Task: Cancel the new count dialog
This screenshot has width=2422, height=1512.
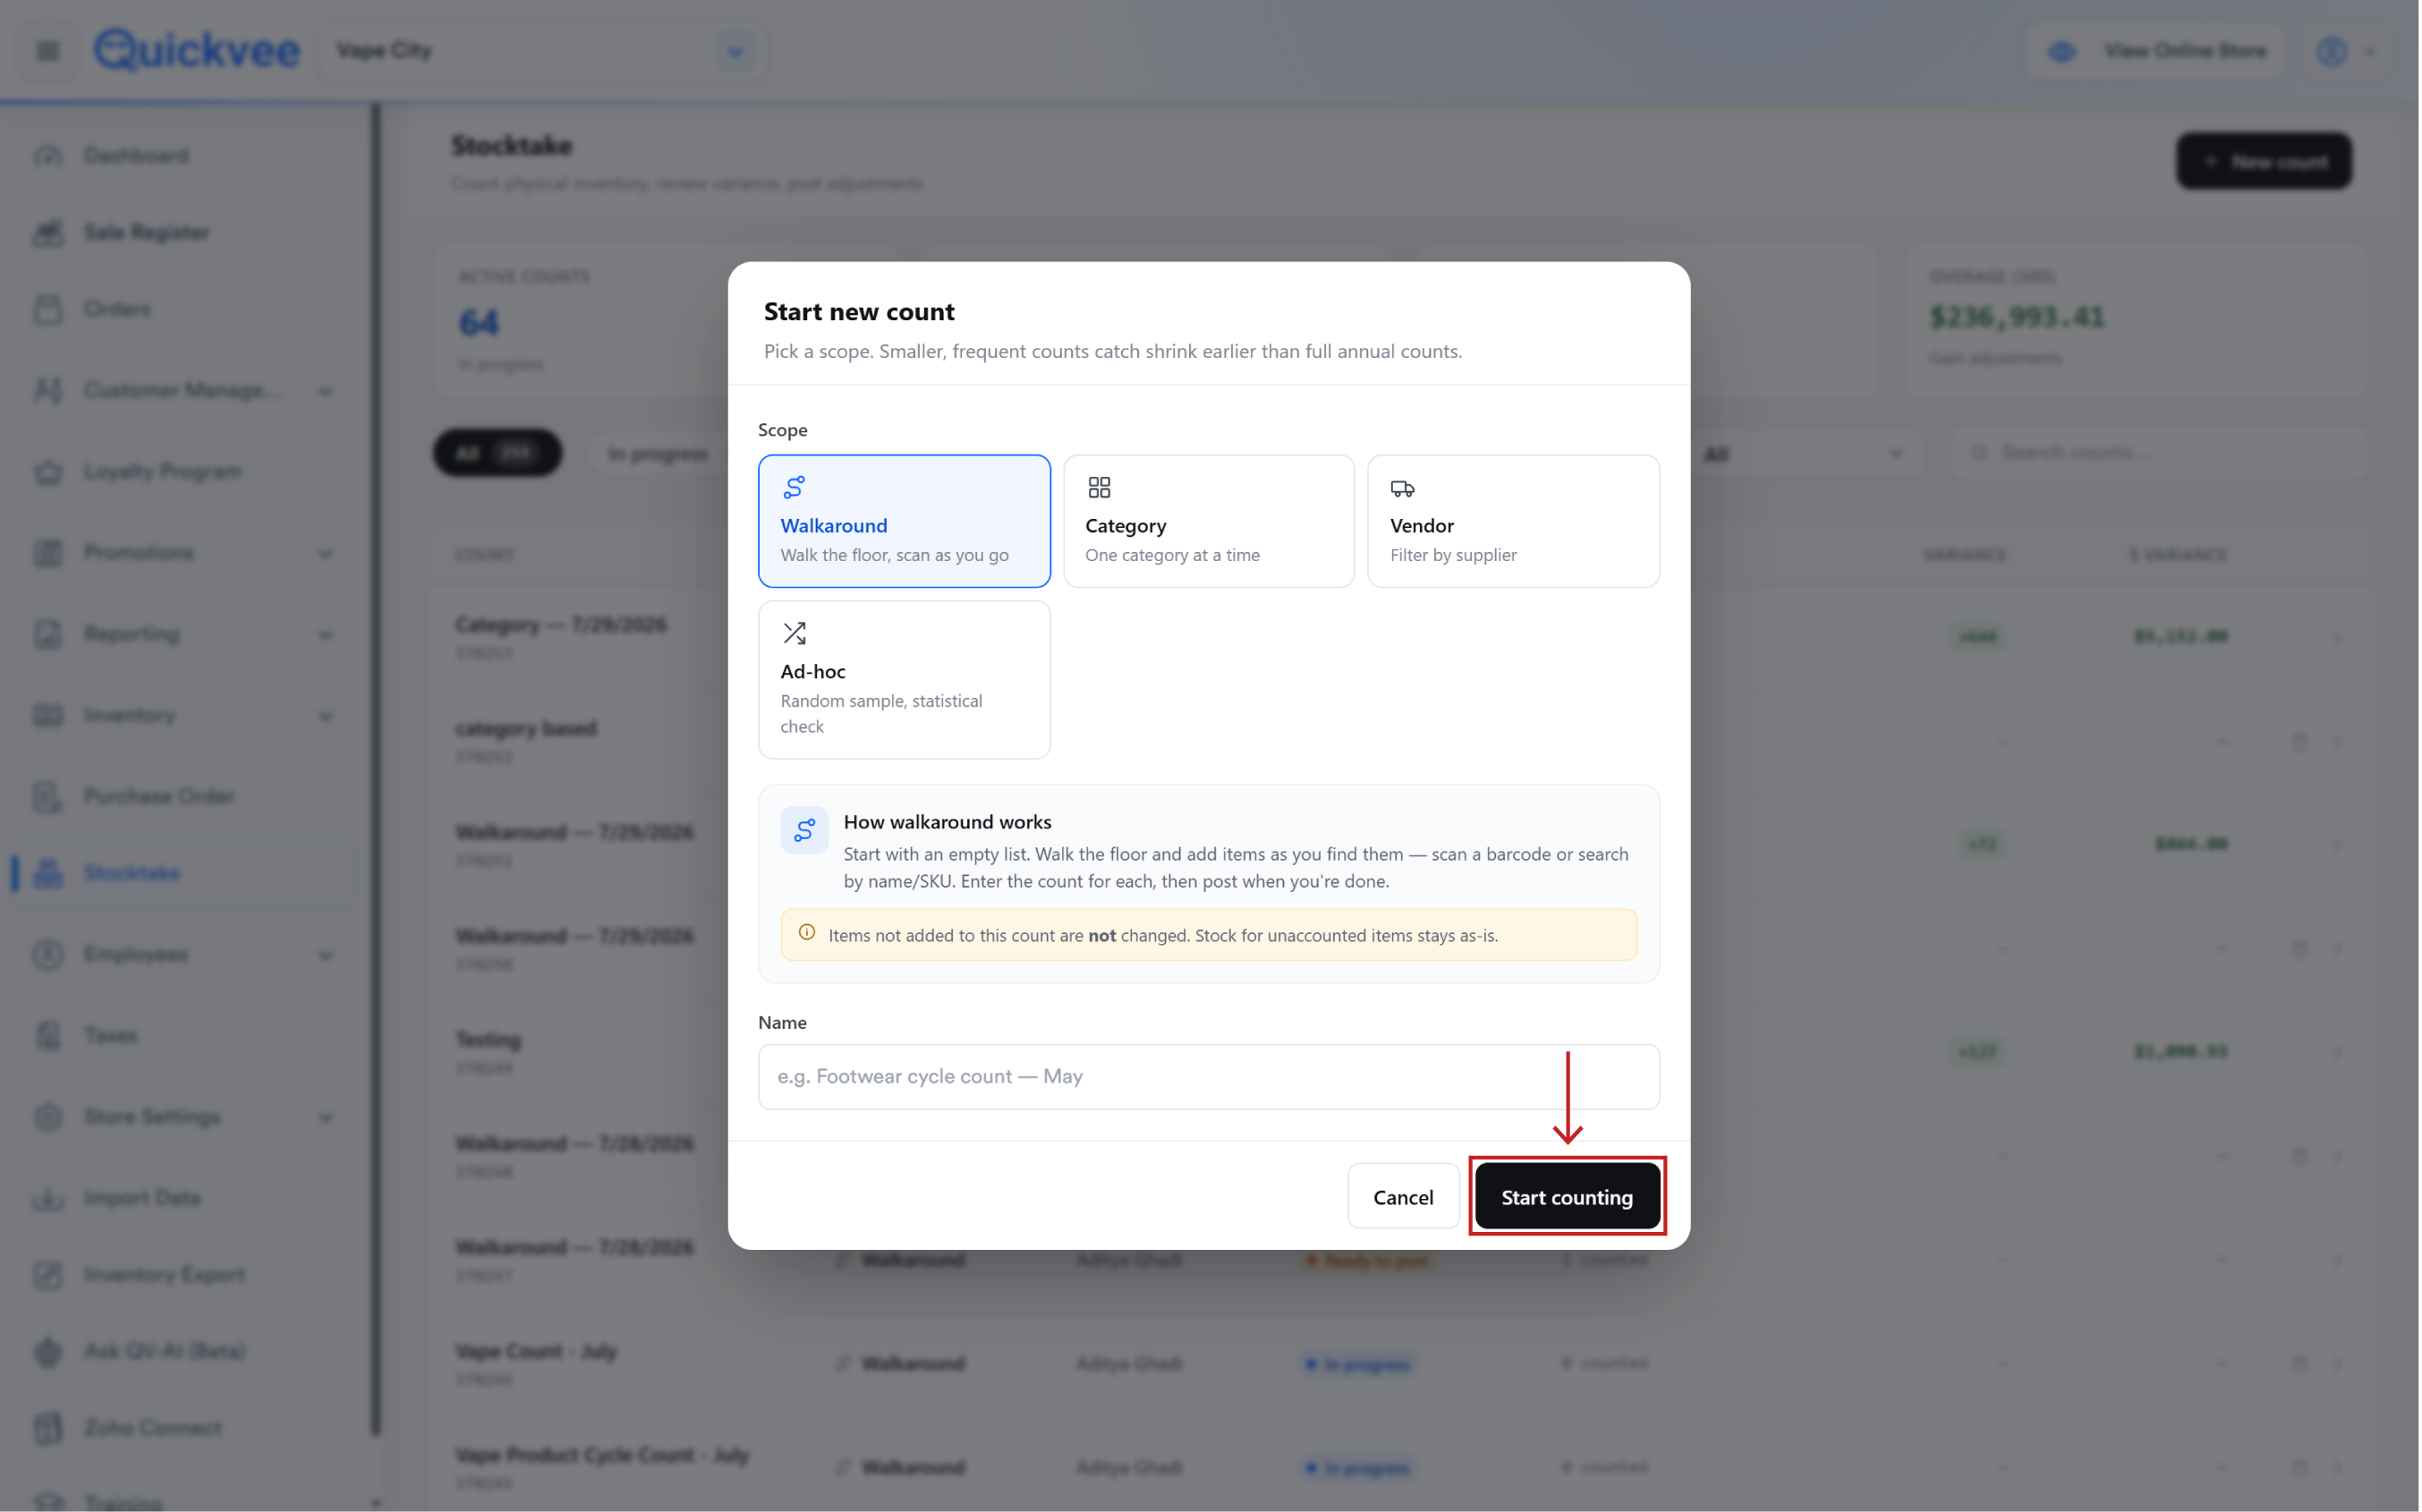Action: 1403,1197
